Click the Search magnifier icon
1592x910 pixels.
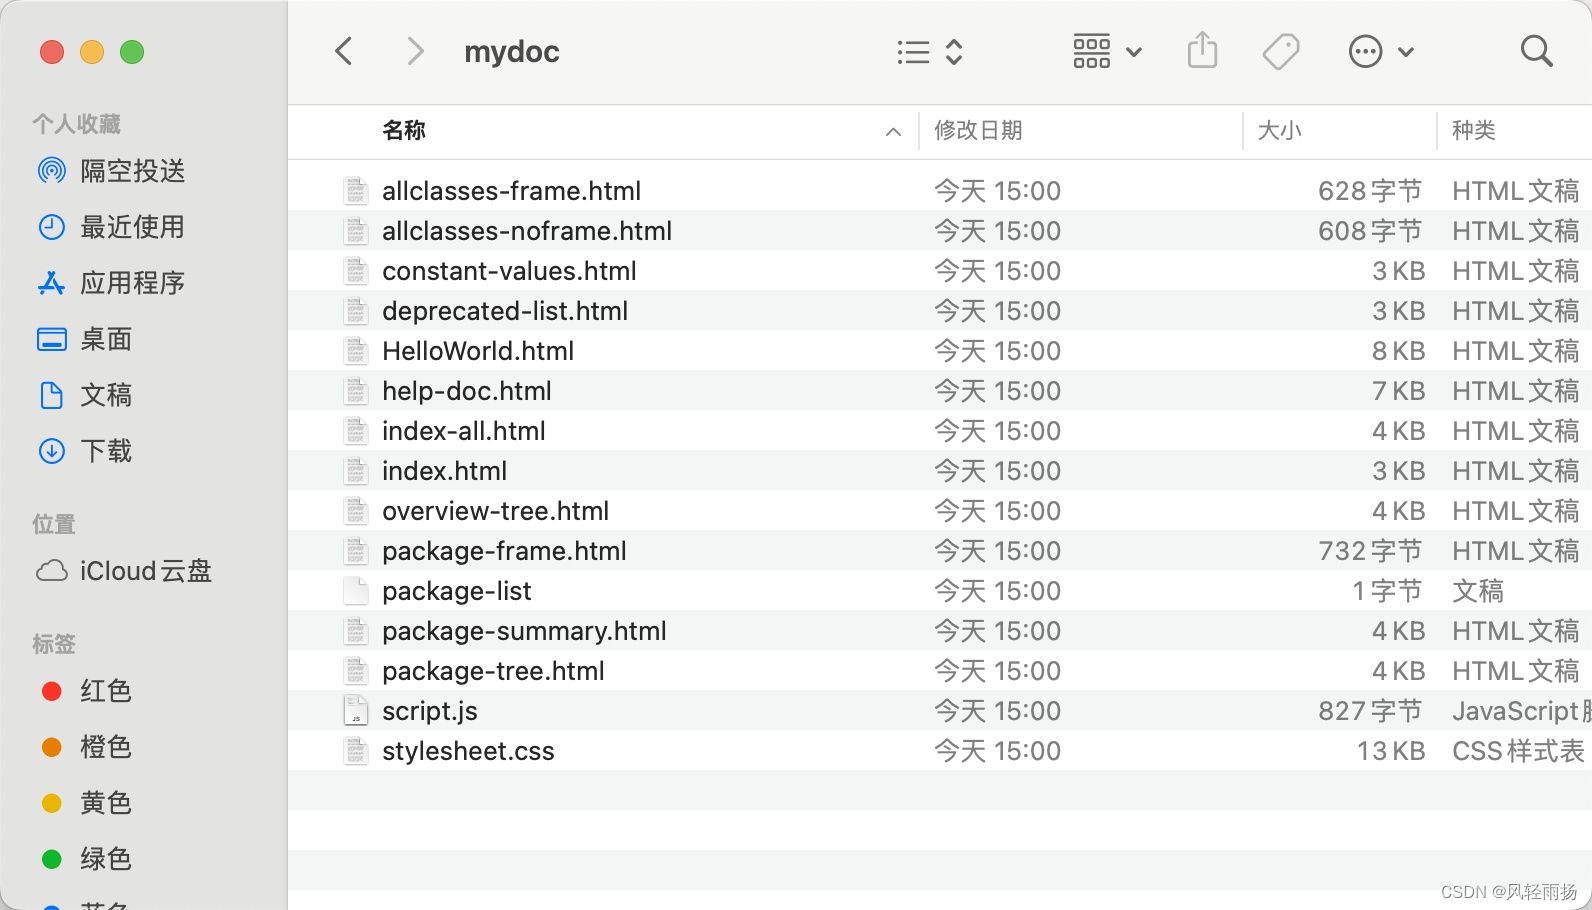click(1536, 51)
